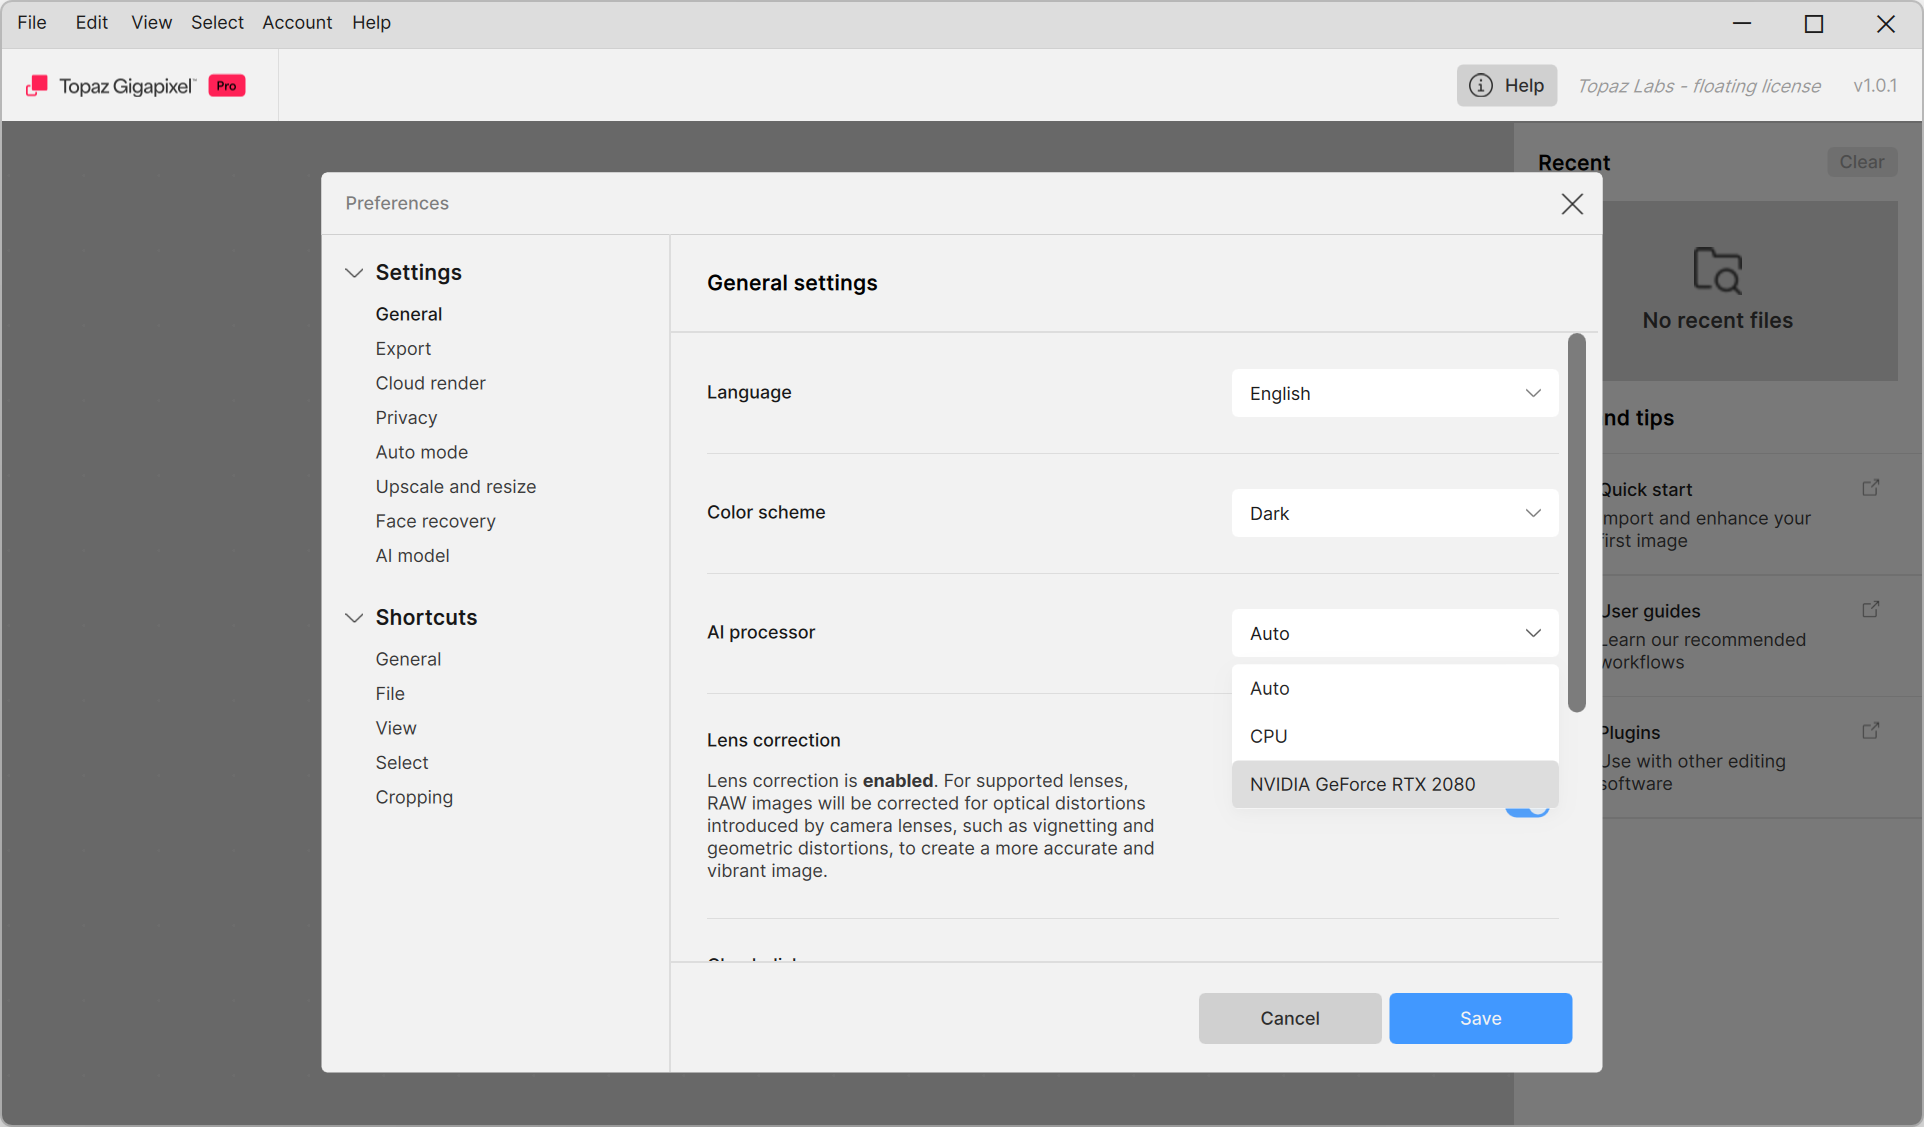Screen dimensions: 1924x1127
Task: Toggle the Lens correction switch
Action: click(x=1527, y=810)
